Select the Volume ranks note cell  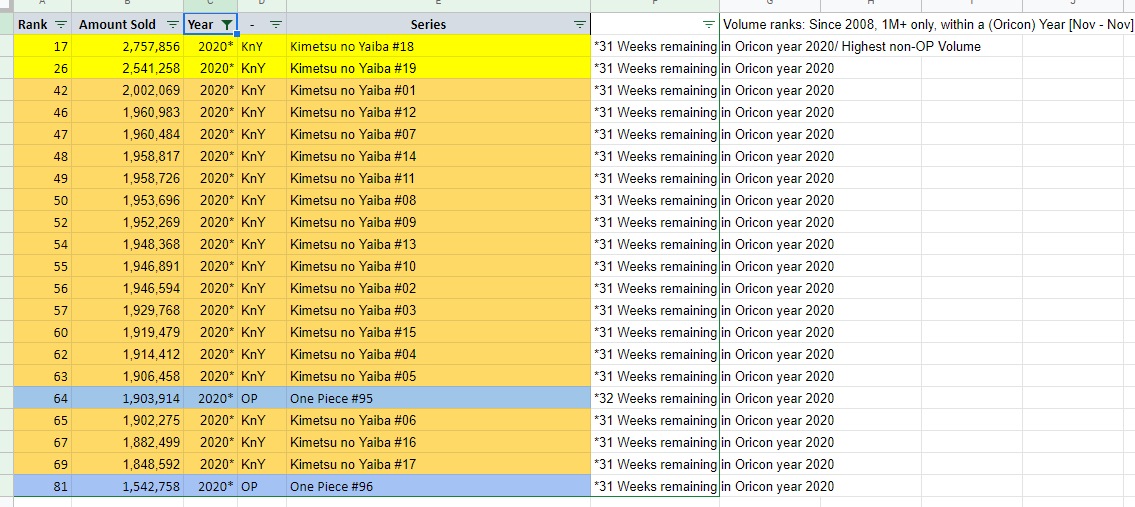[927, 25]
